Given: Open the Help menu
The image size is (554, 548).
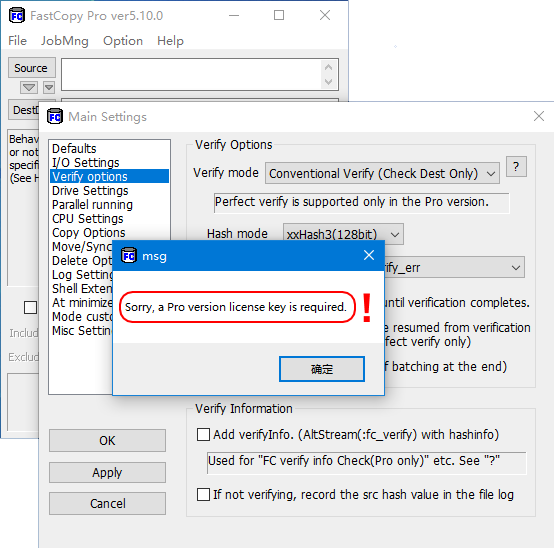Looking at the screenshot, I should point(170,41).
